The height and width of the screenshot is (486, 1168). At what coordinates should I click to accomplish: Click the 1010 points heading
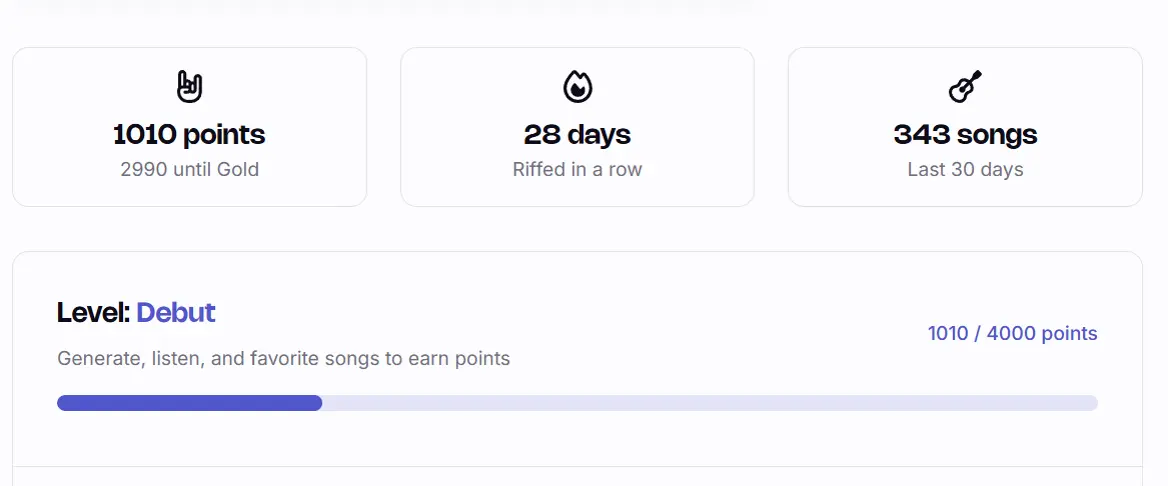point(189,134)
